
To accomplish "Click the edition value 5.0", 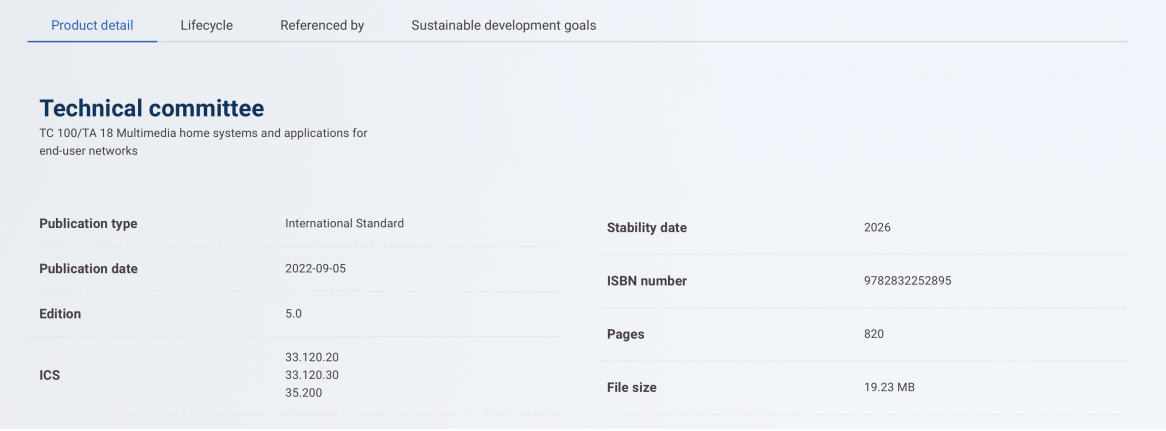I will pos(293,314).
